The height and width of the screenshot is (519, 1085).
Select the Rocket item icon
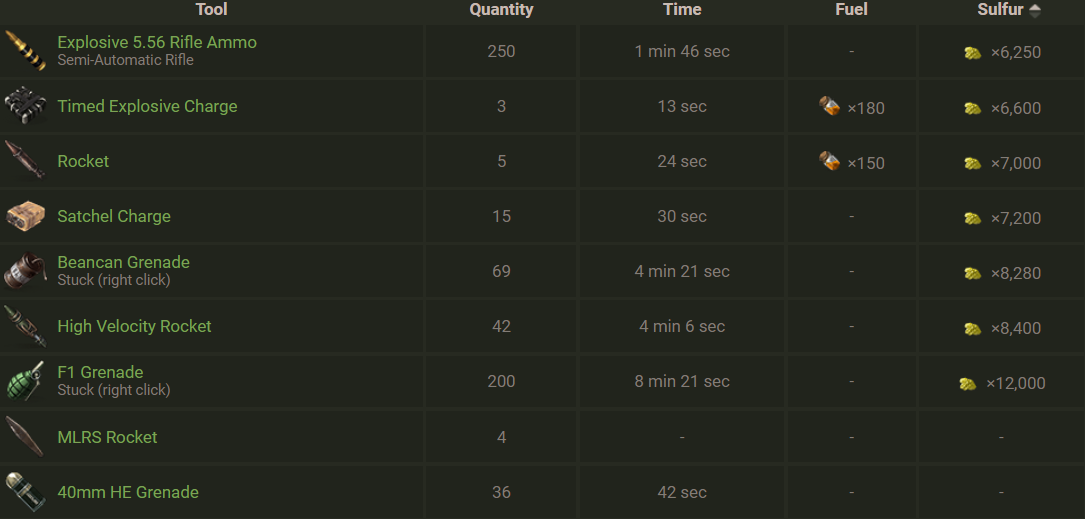(25, 161)
